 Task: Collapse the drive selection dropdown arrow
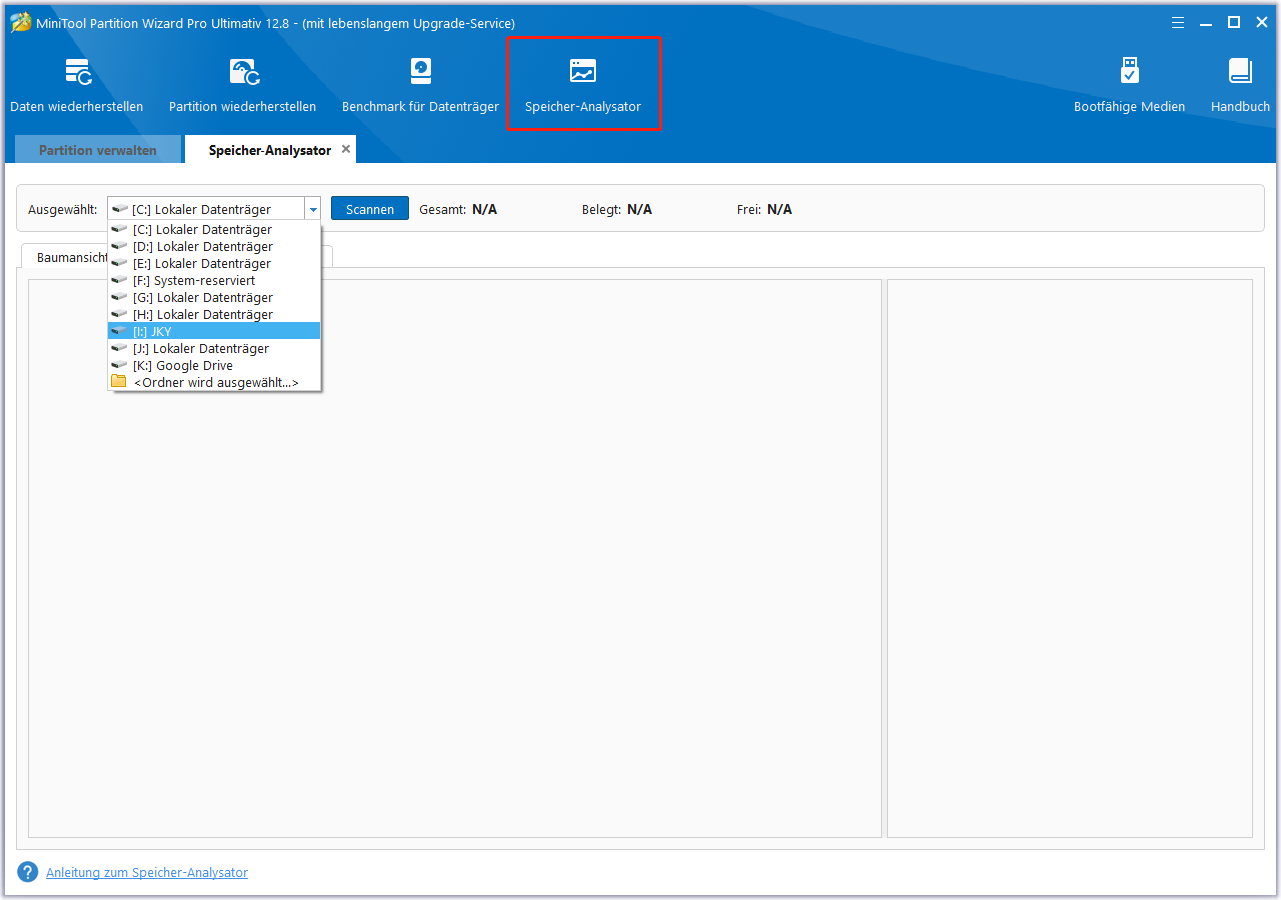coord(313,209)
